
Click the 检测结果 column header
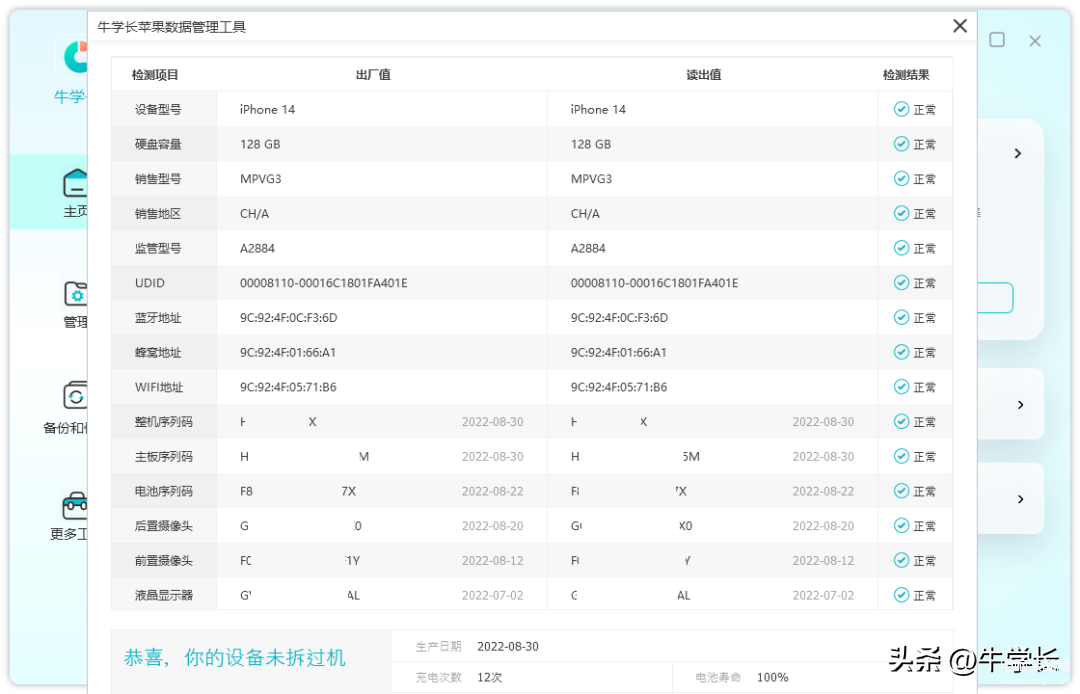click(906, 75)
